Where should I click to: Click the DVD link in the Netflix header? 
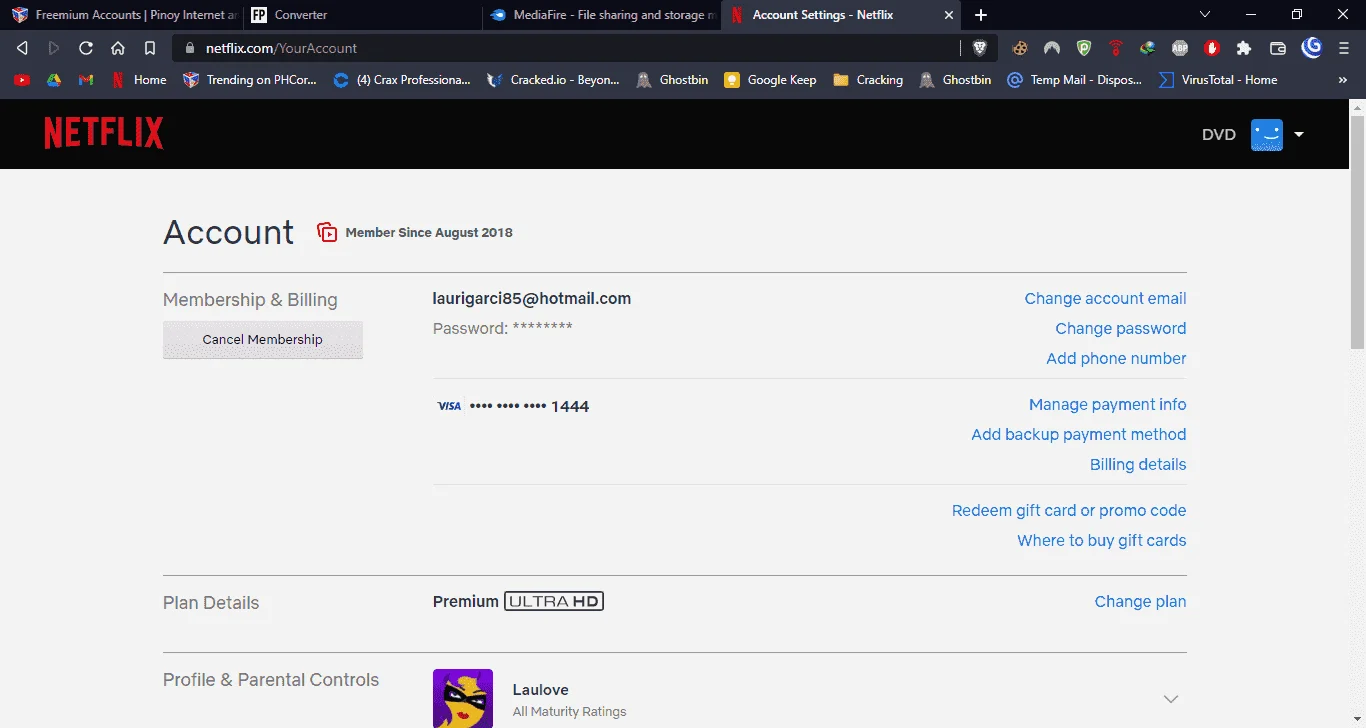pos(1219,134)
